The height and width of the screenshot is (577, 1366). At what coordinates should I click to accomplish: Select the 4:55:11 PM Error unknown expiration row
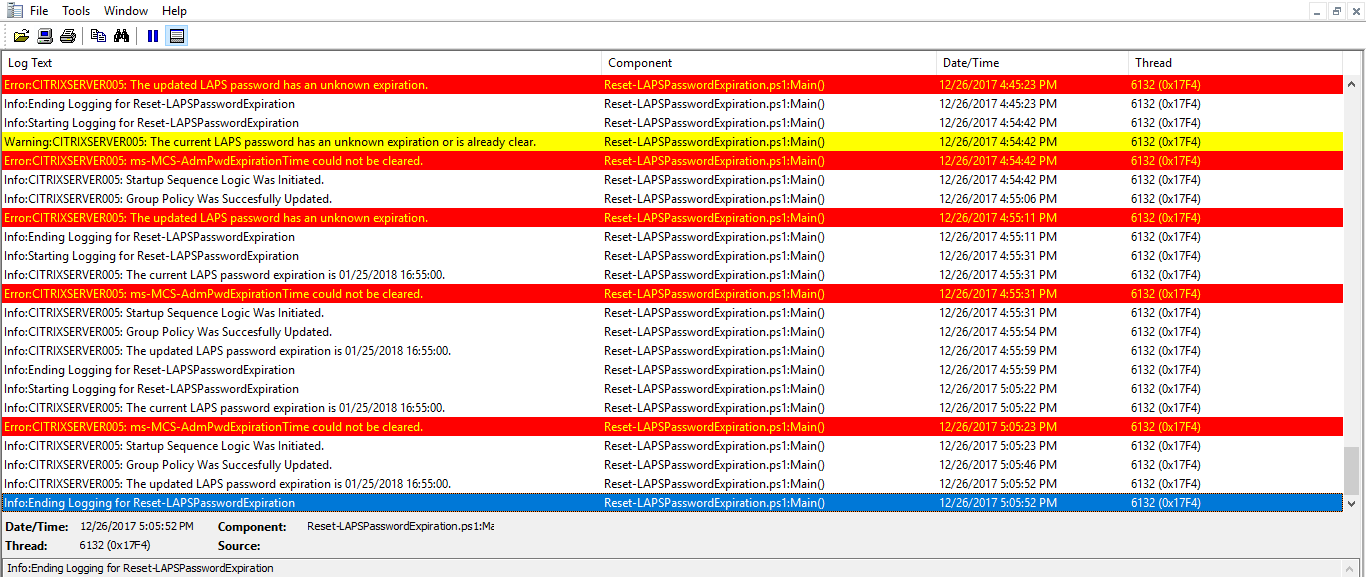[x=672, y=218]
